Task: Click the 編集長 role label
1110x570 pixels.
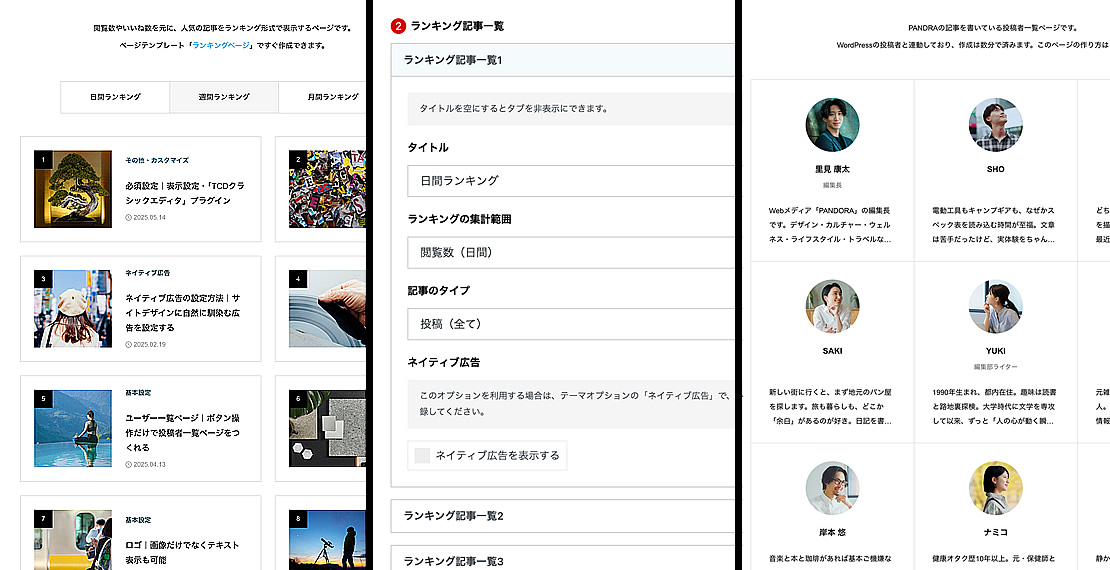Action: (832, 186)
